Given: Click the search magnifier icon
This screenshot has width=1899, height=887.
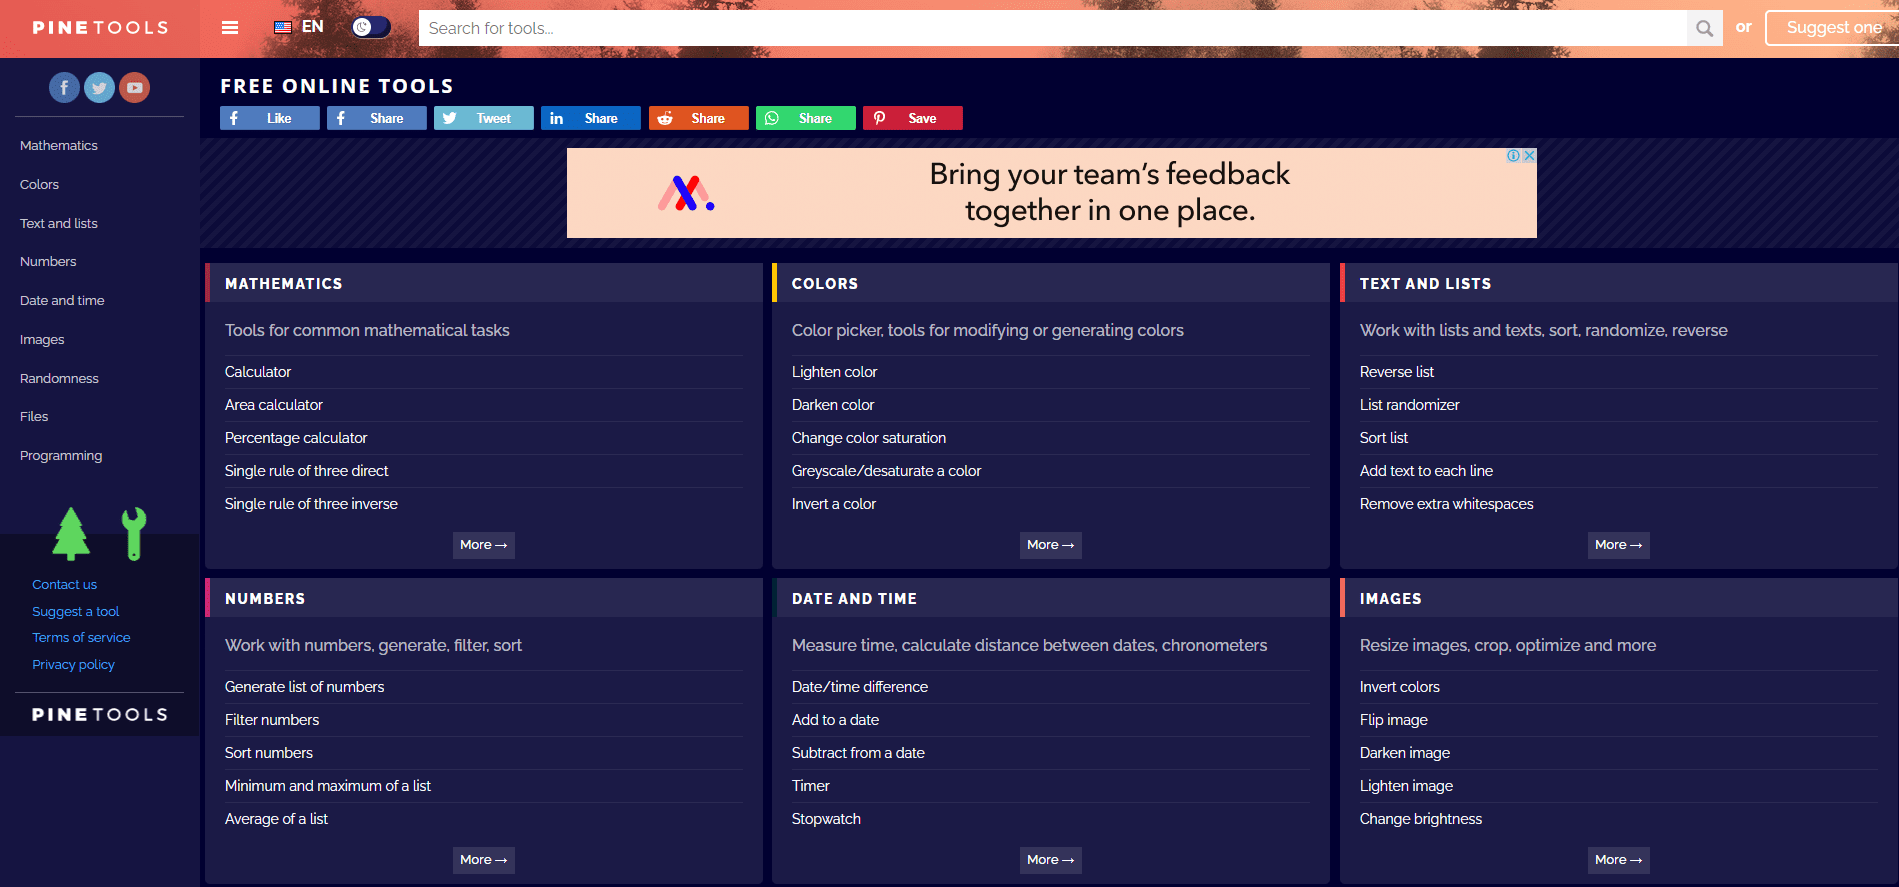Looking at the screenshot, I should 1704,28.
